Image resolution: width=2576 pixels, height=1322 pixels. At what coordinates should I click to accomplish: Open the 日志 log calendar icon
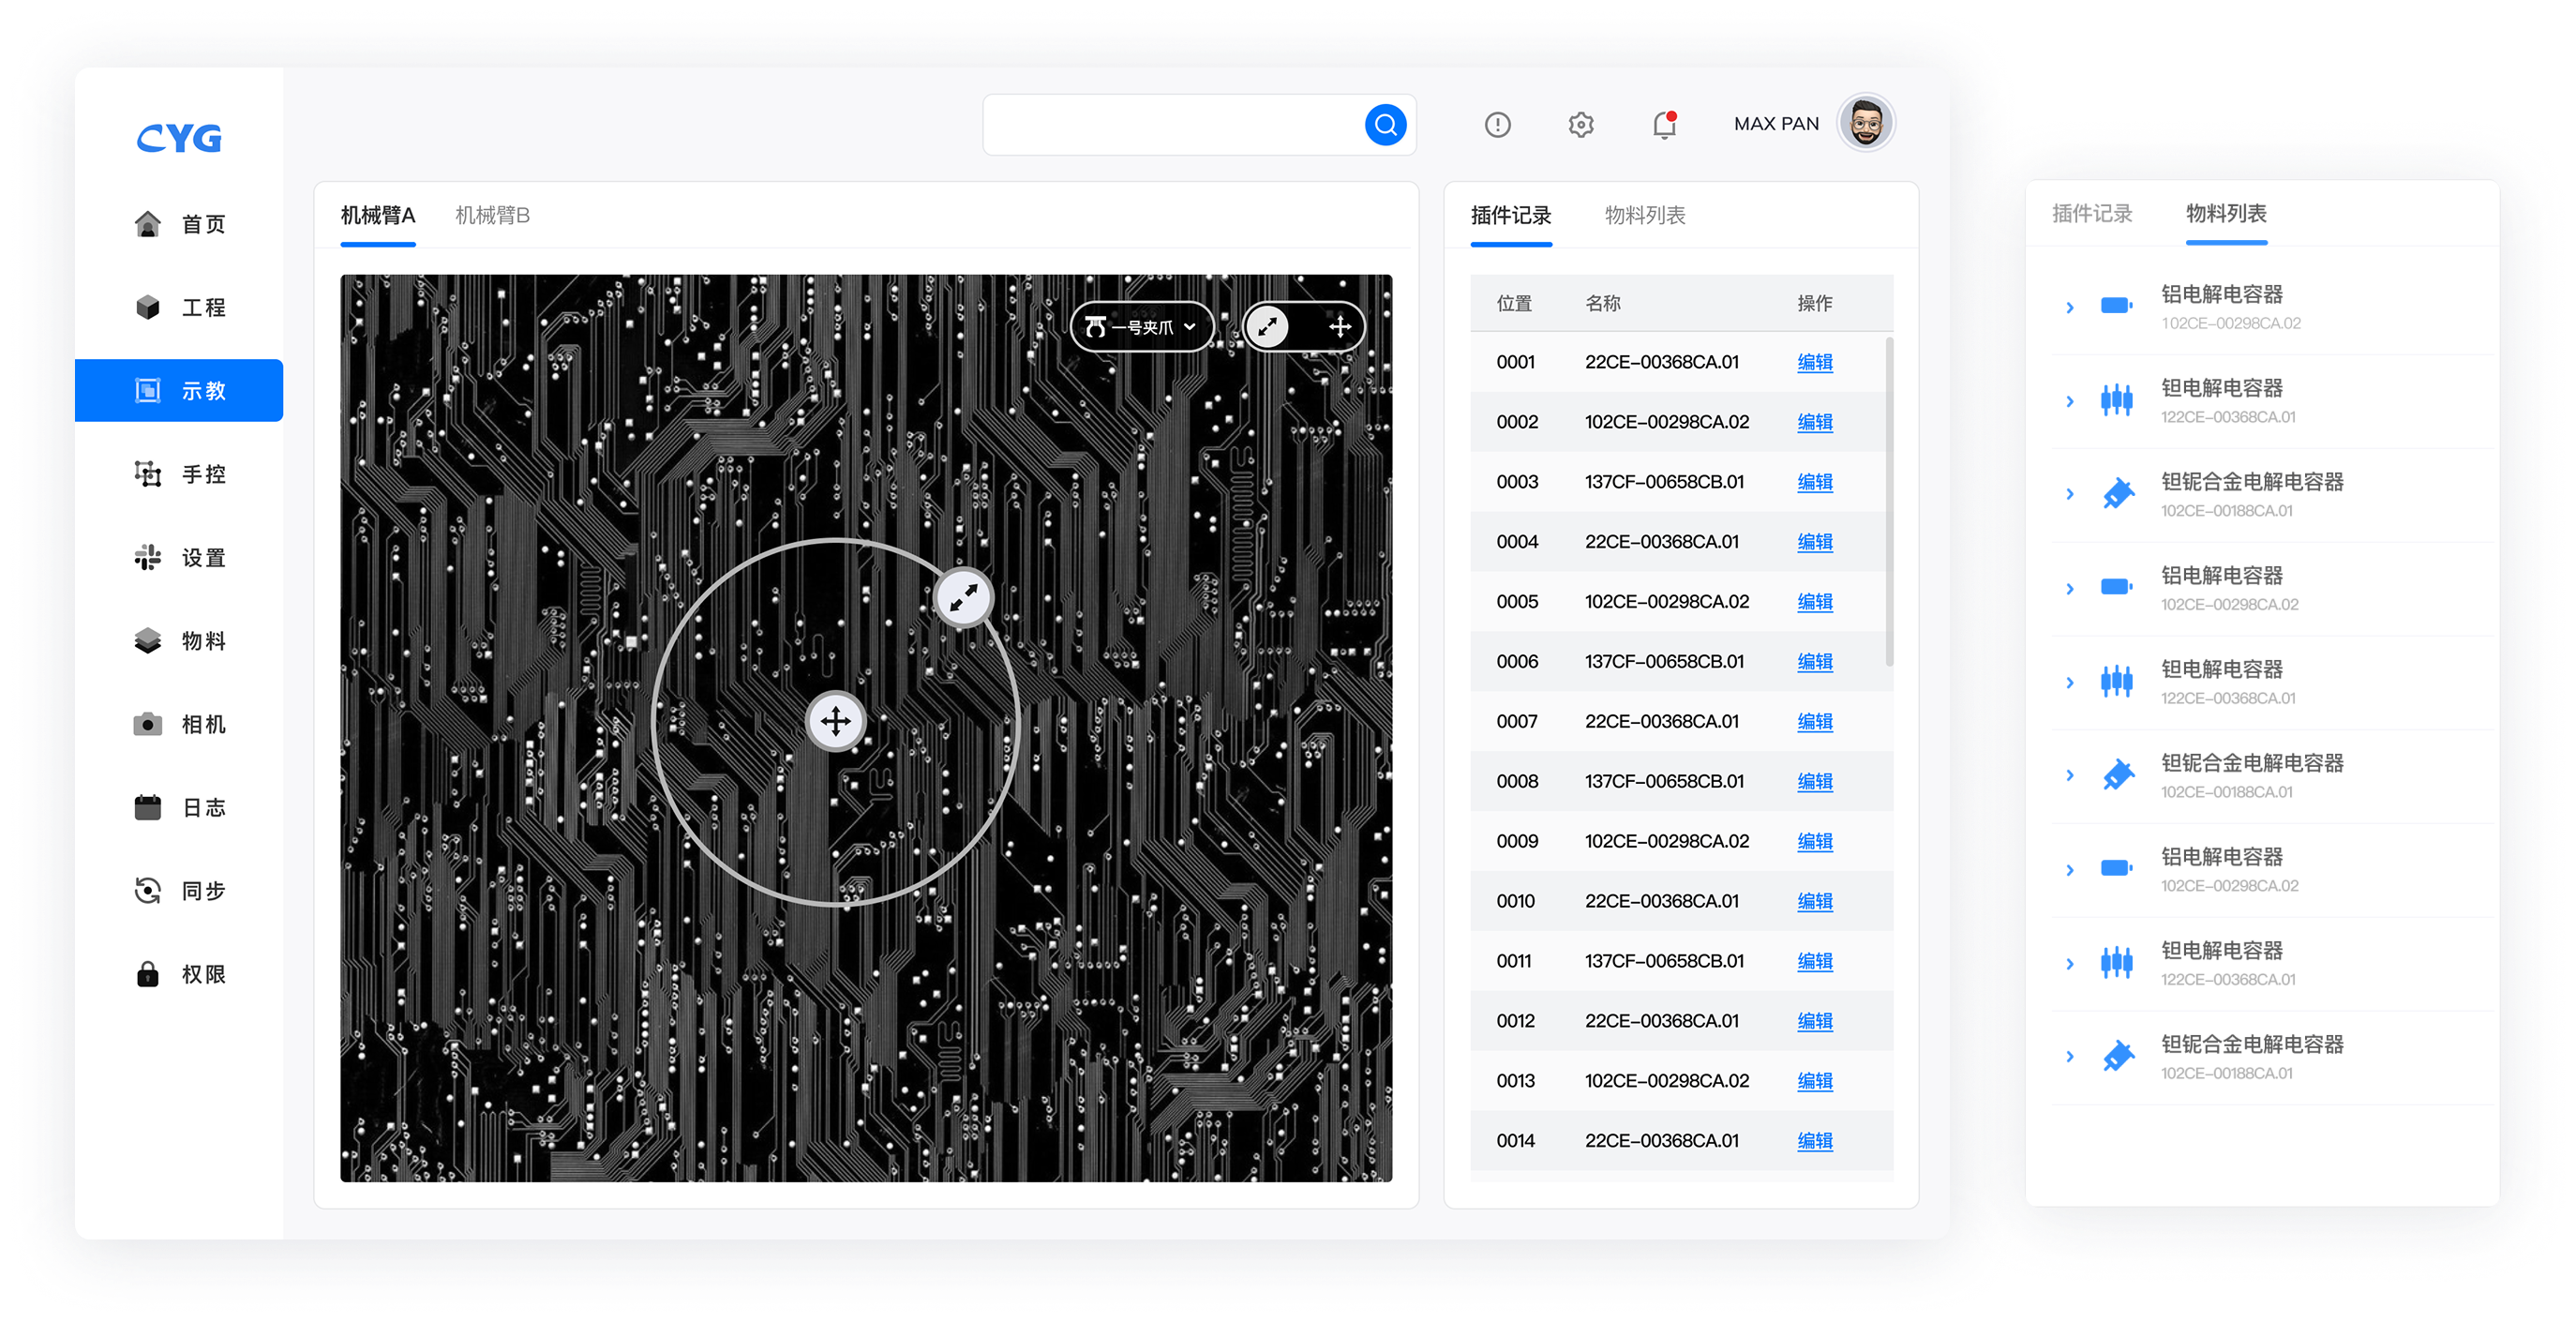148,807
